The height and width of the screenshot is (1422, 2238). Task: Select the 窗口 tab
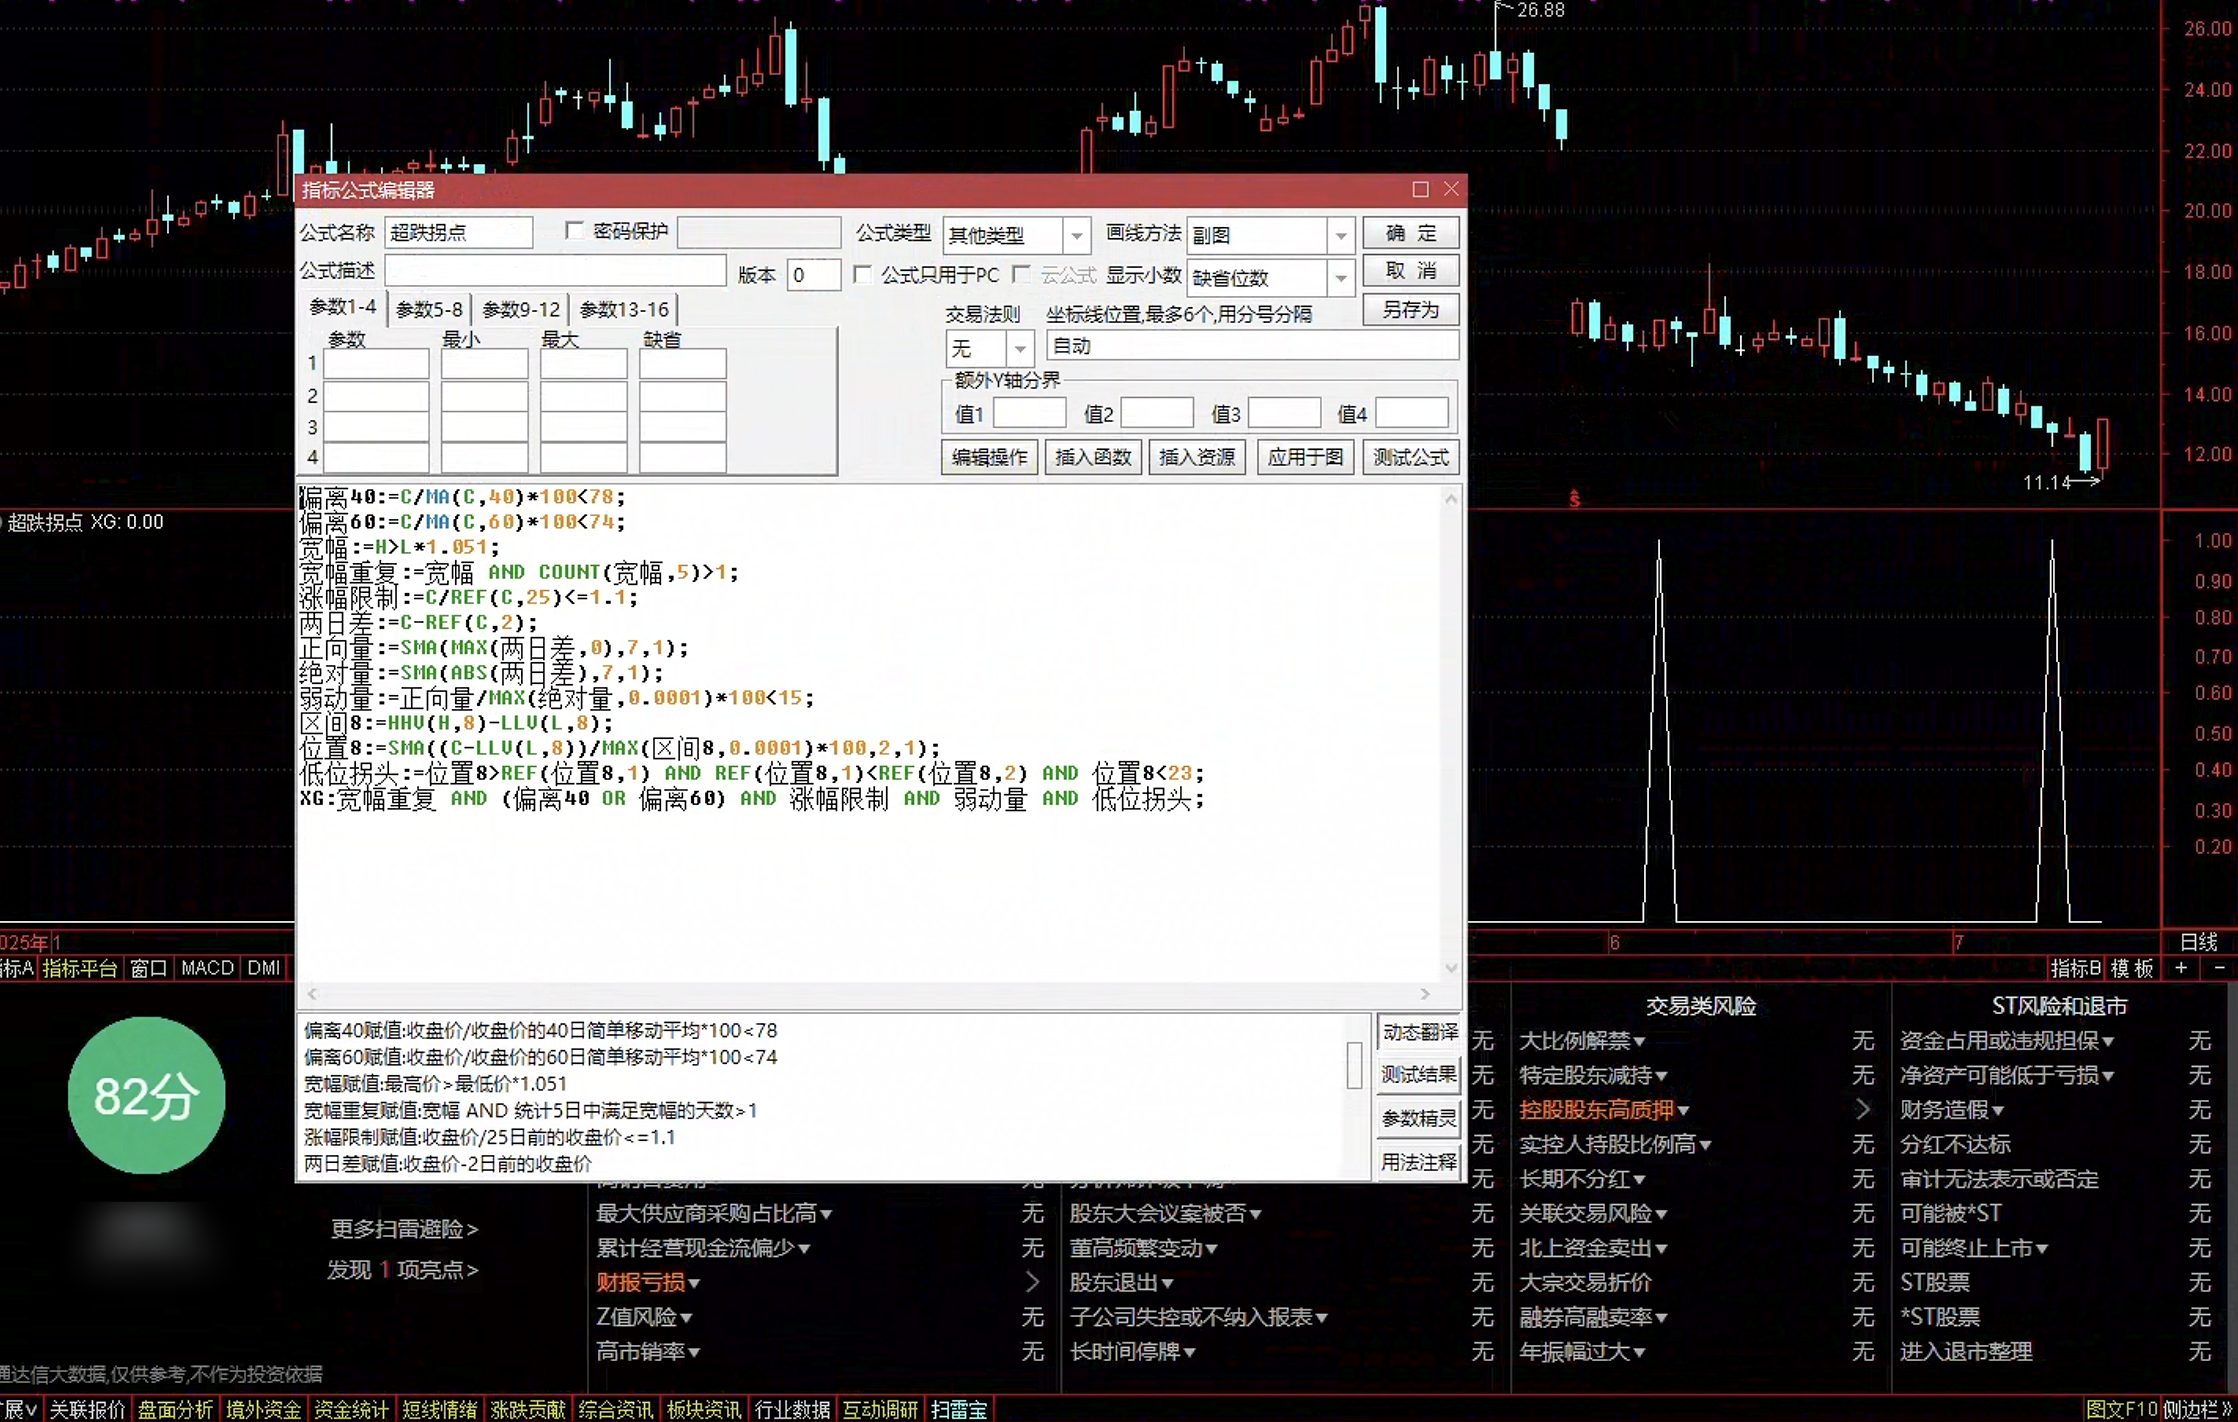pyautogui.click(x=148, y=968)
